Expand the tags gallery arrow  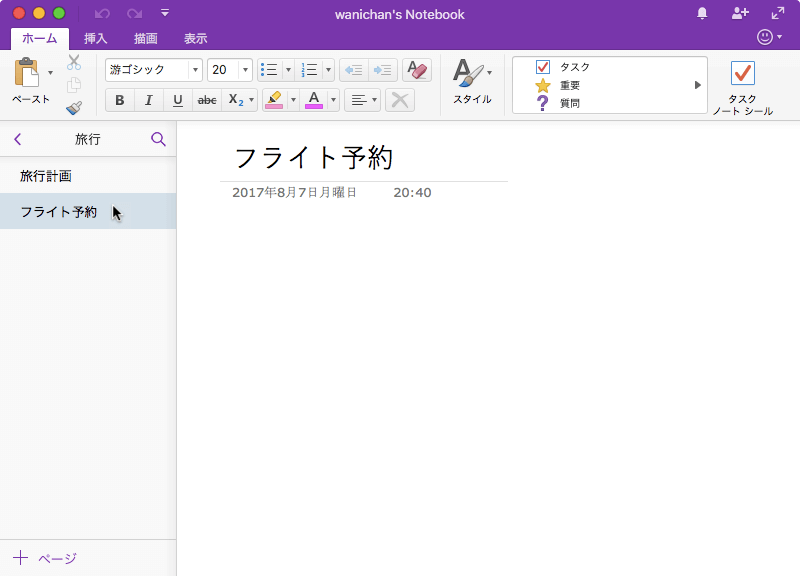697,85
